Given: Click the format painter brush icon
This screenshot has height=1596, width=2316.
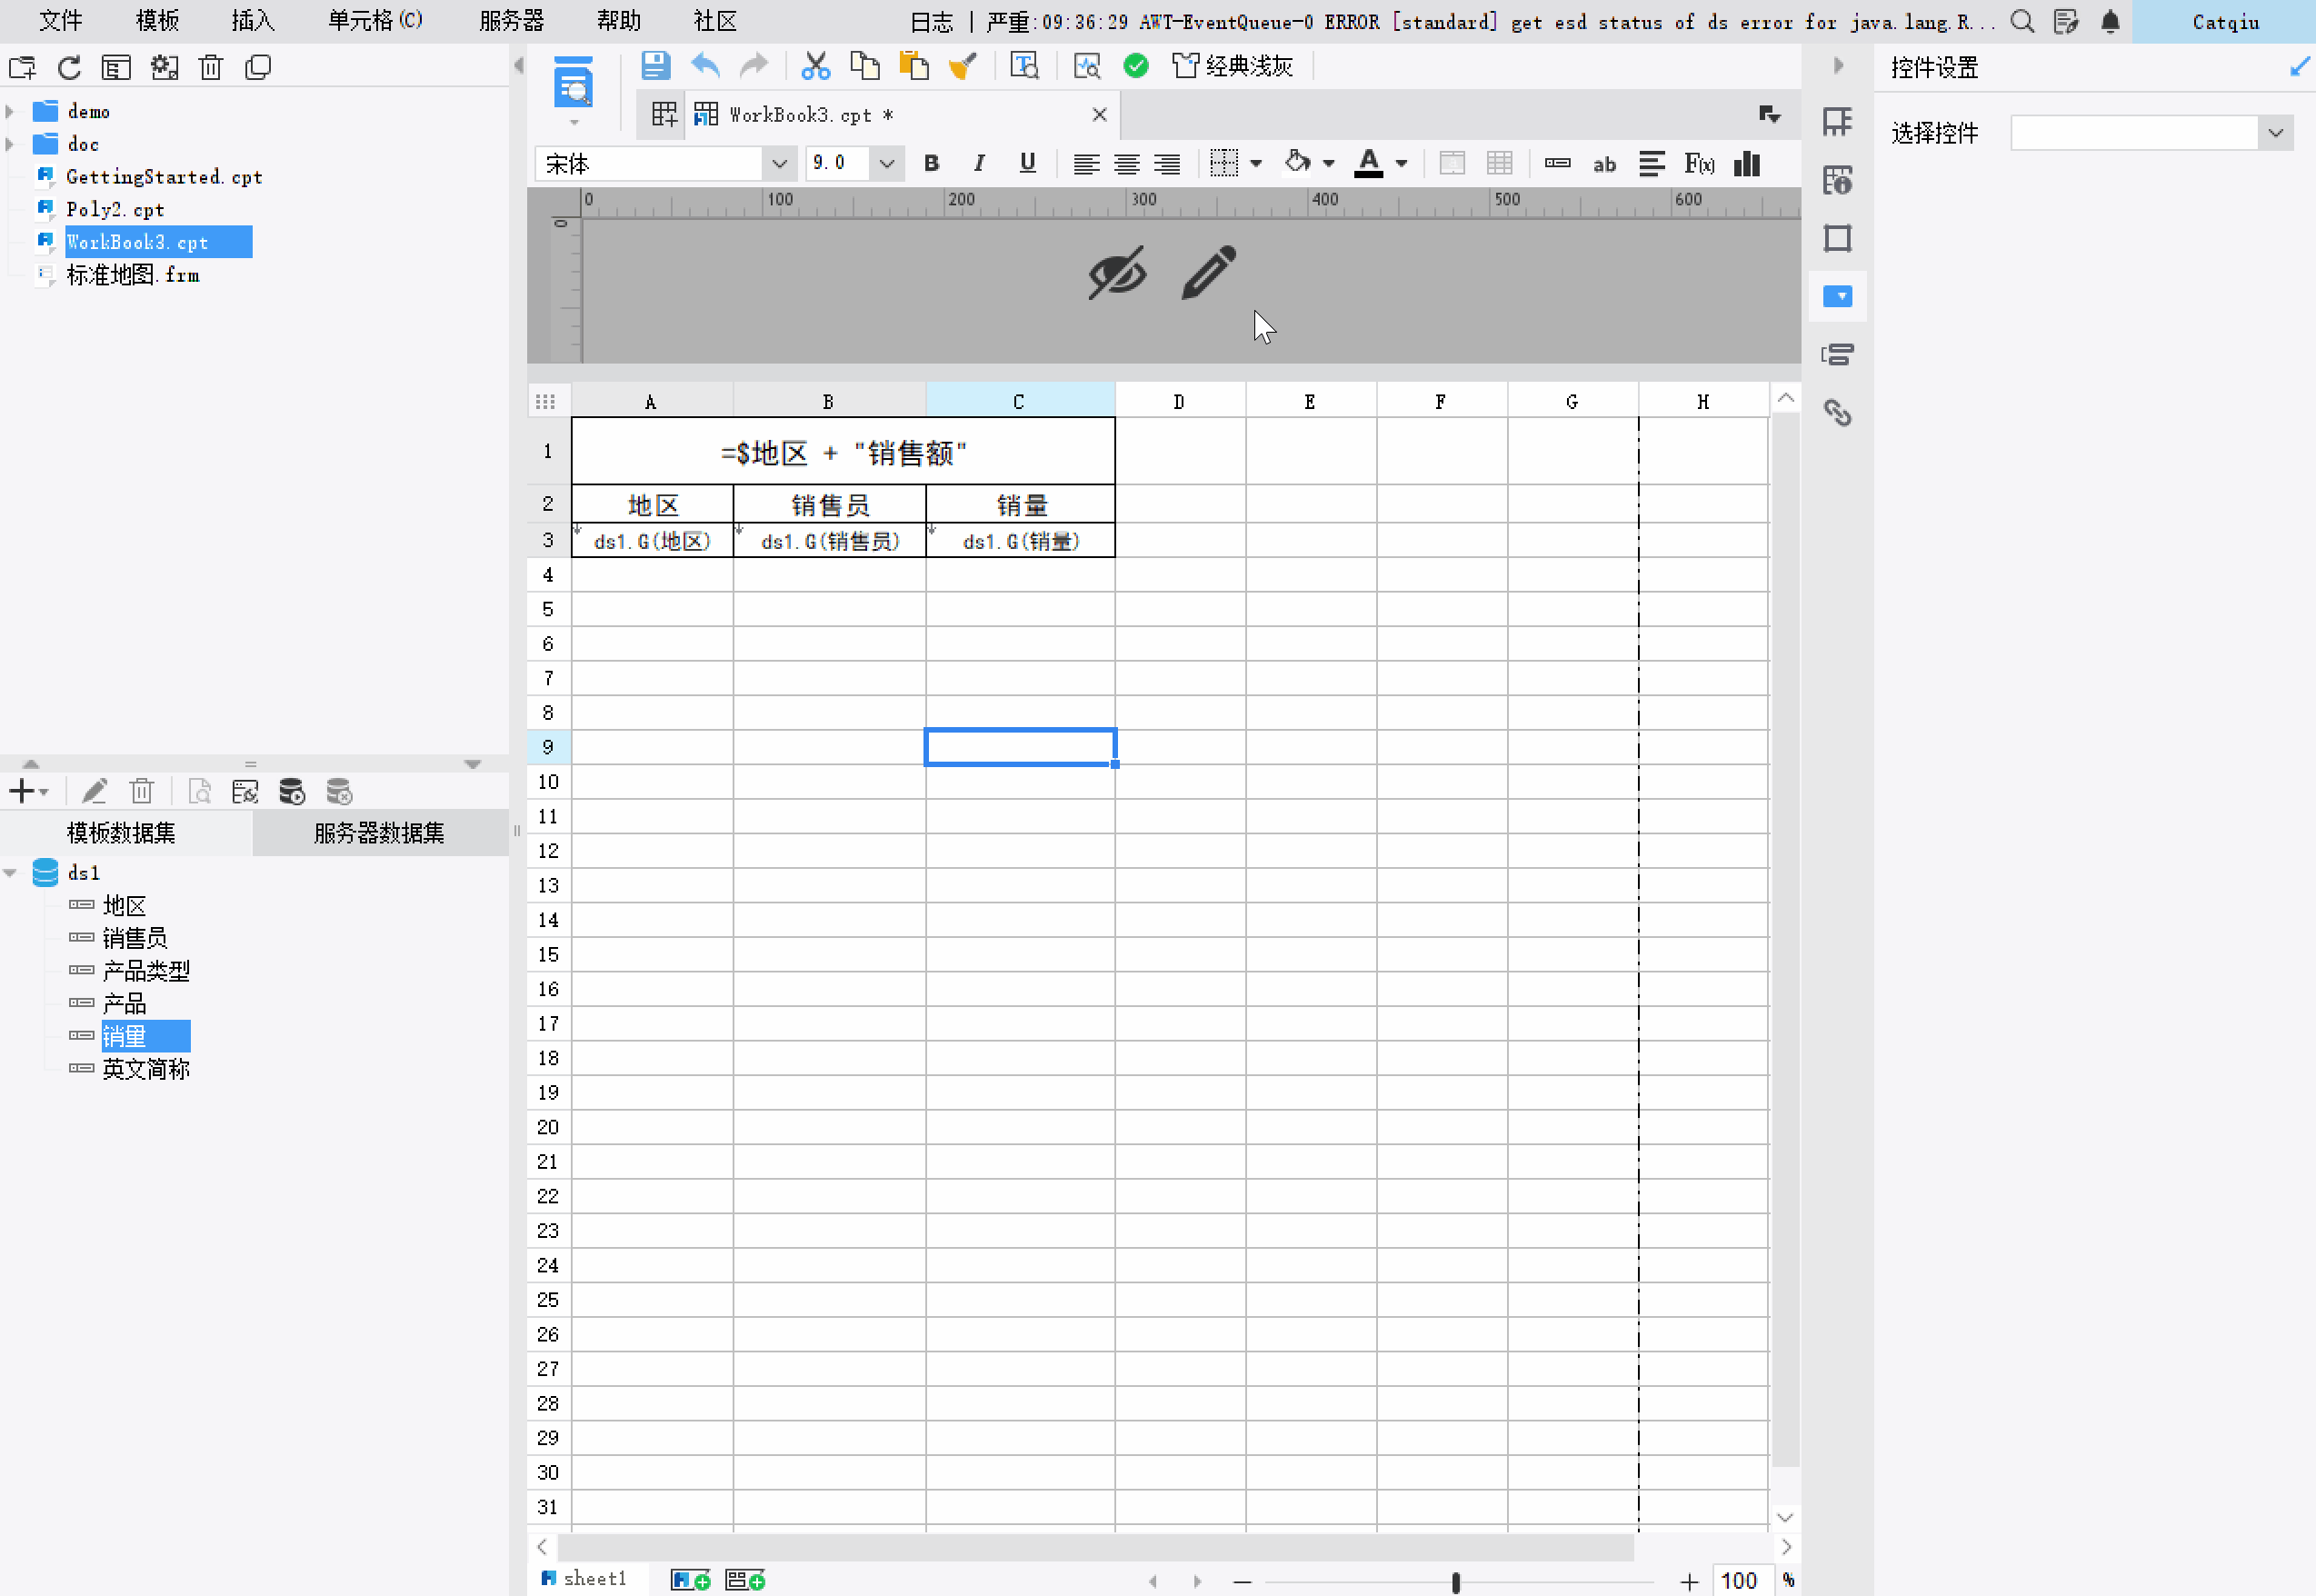Looking at the screenshot, I should coord(962,66).
